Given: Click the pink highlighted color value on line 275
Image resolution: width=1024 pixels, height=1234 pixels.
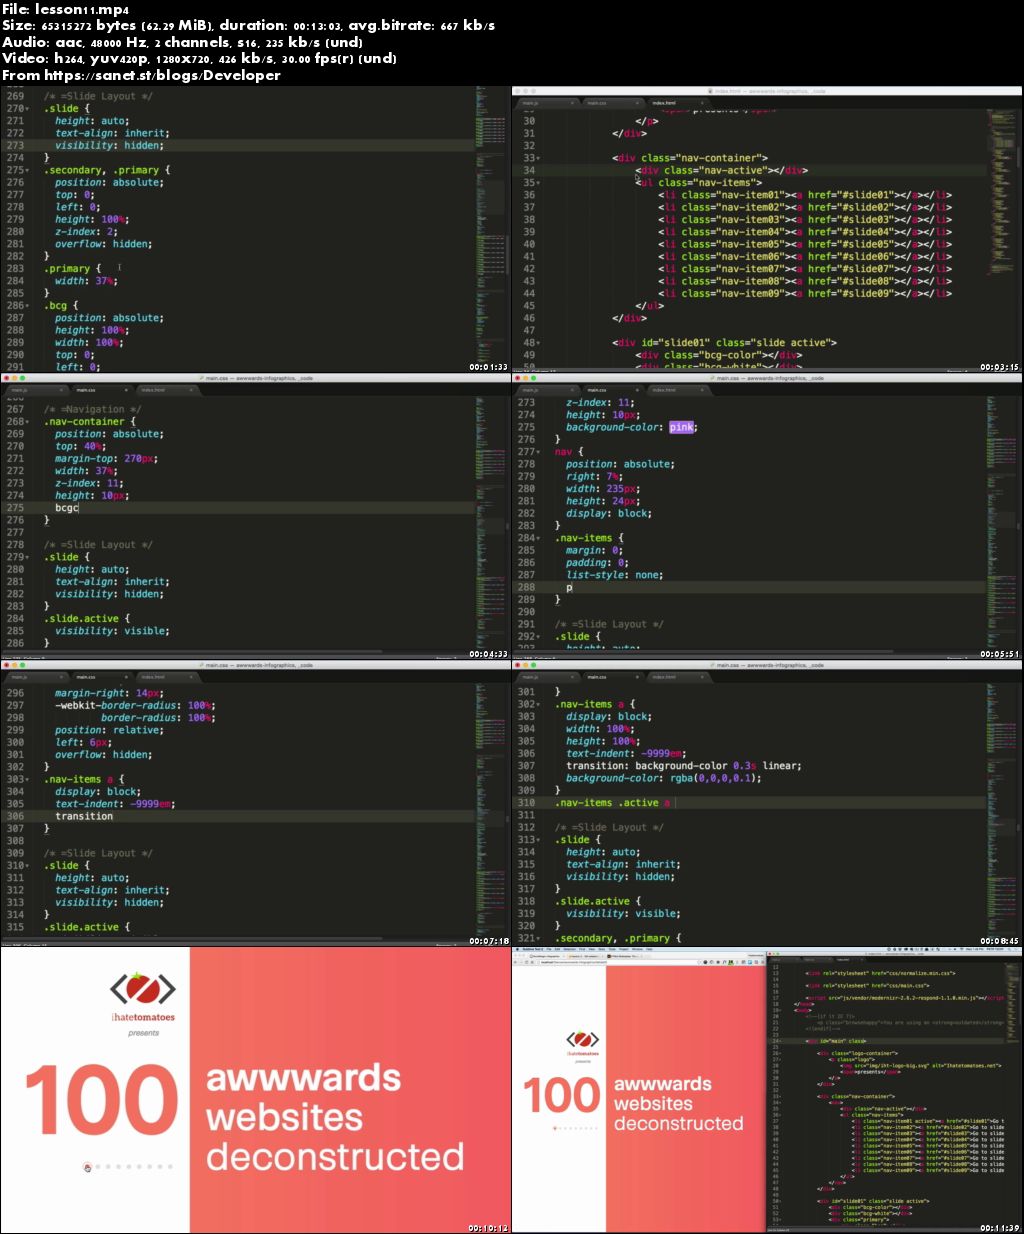Looking at the screenshot, I should [x=682, y=427].
